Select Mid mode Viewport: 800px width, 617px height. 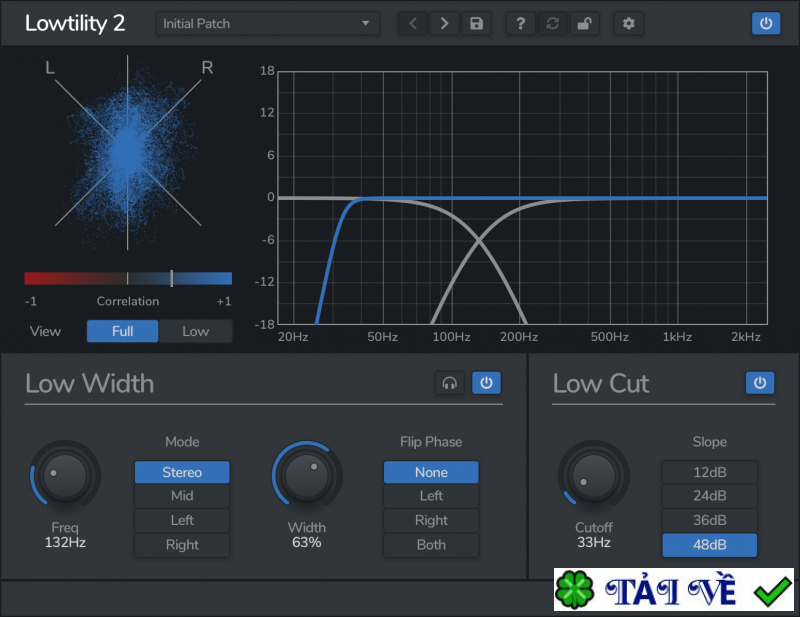pyautogui.click(x=182, y=496)
